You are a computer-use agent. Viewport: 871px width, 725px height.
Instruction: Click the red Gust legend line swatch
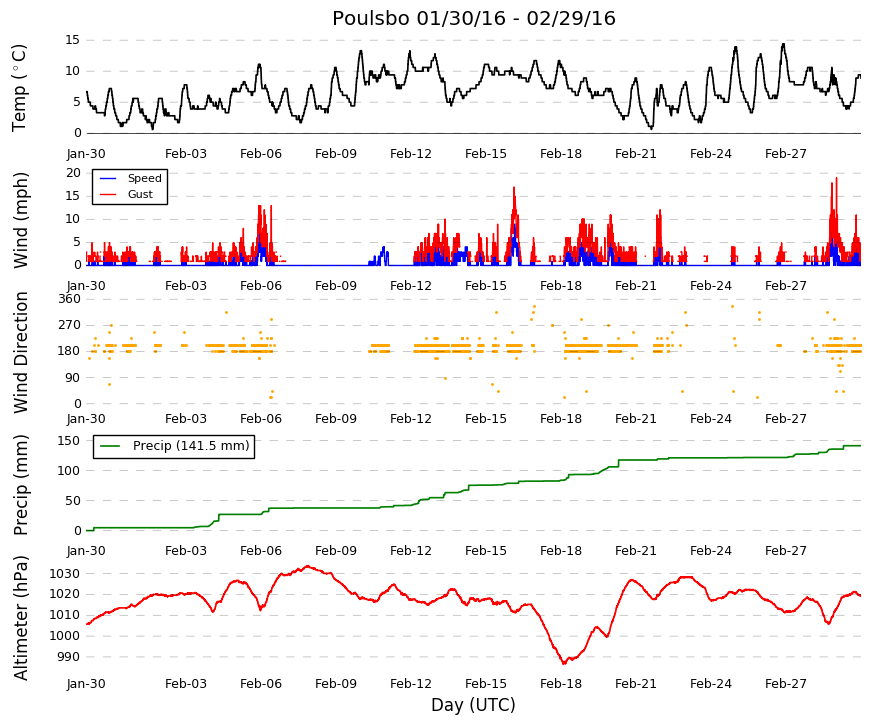[x=108, y=194]
